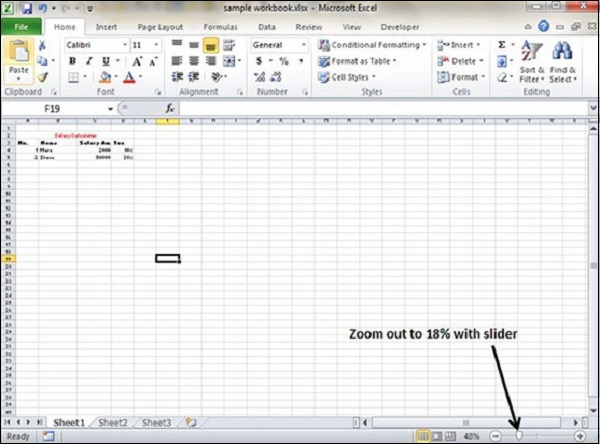
Task: Click the Copy icon
Action: (42, 61)
